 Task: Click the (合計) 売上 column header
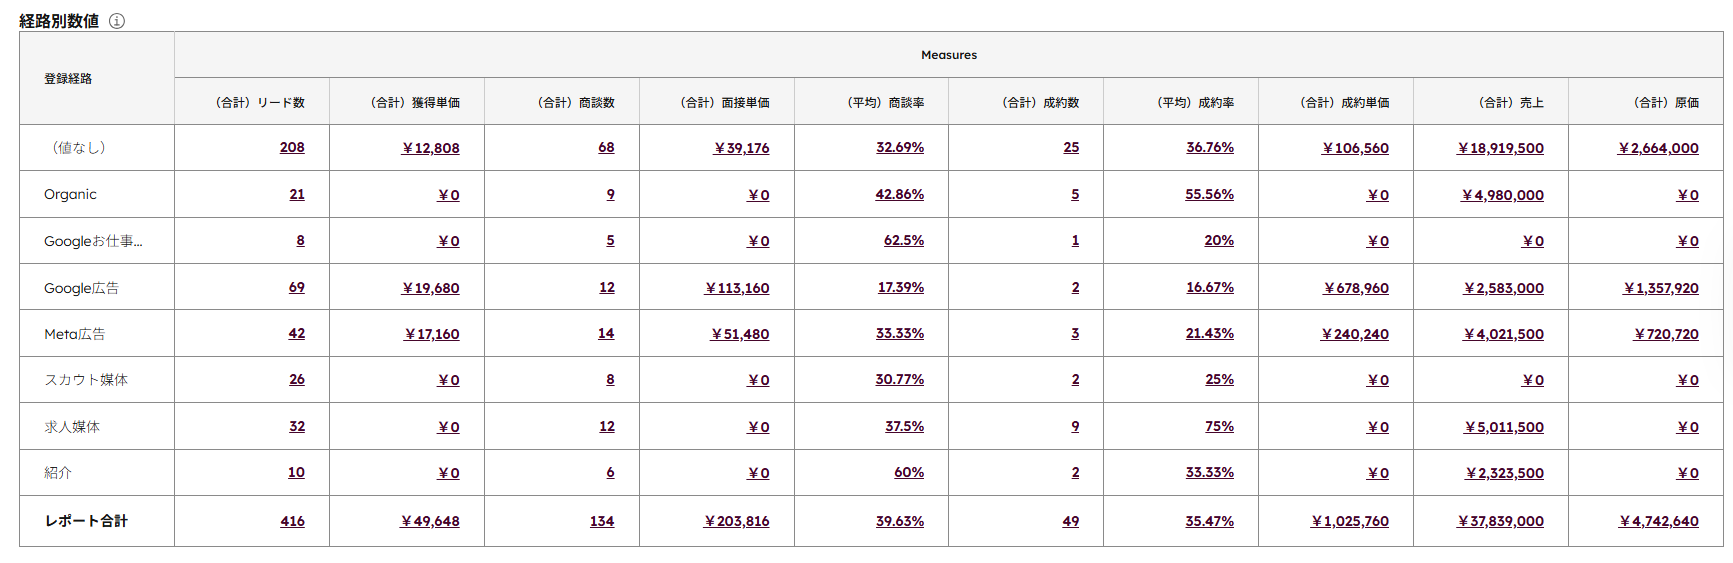tap(1510, 103)
